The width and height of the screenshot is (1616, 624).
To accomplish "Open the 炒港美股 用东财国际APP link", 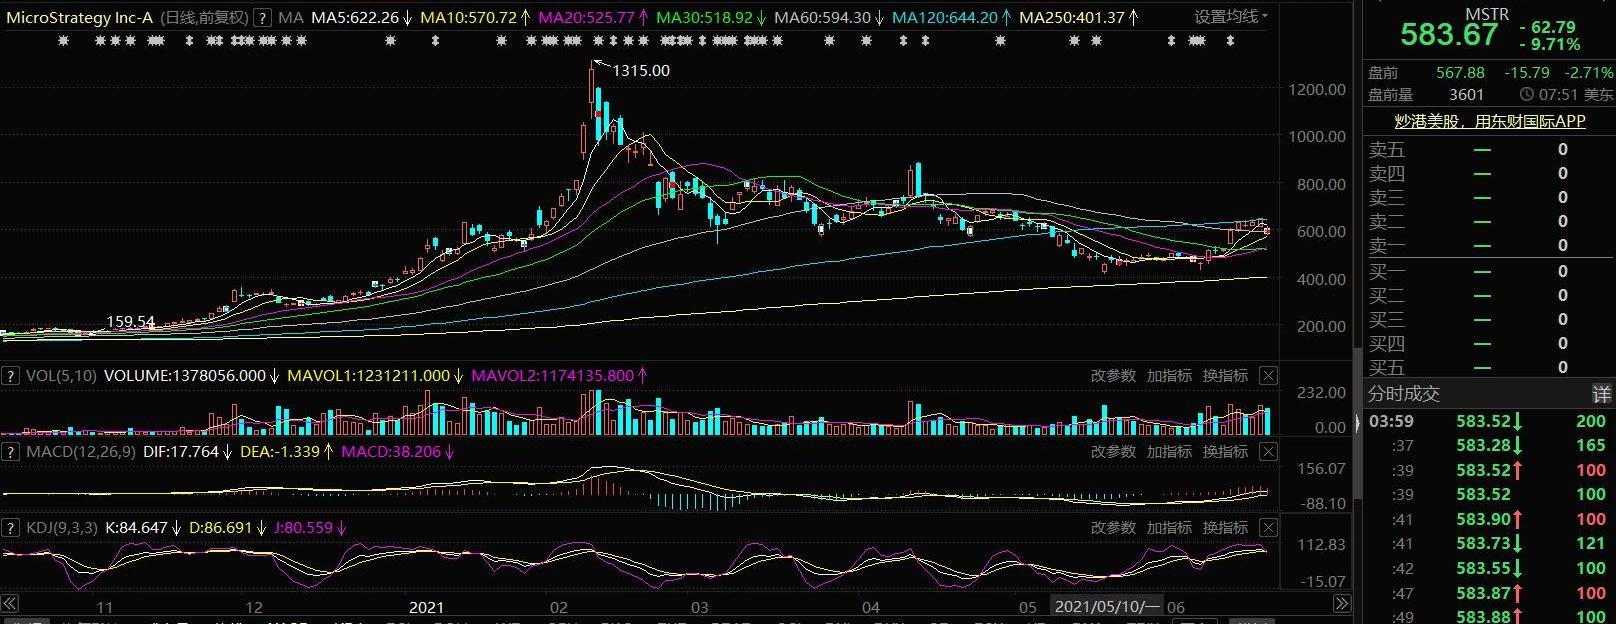I will [x=1490, y=121].
